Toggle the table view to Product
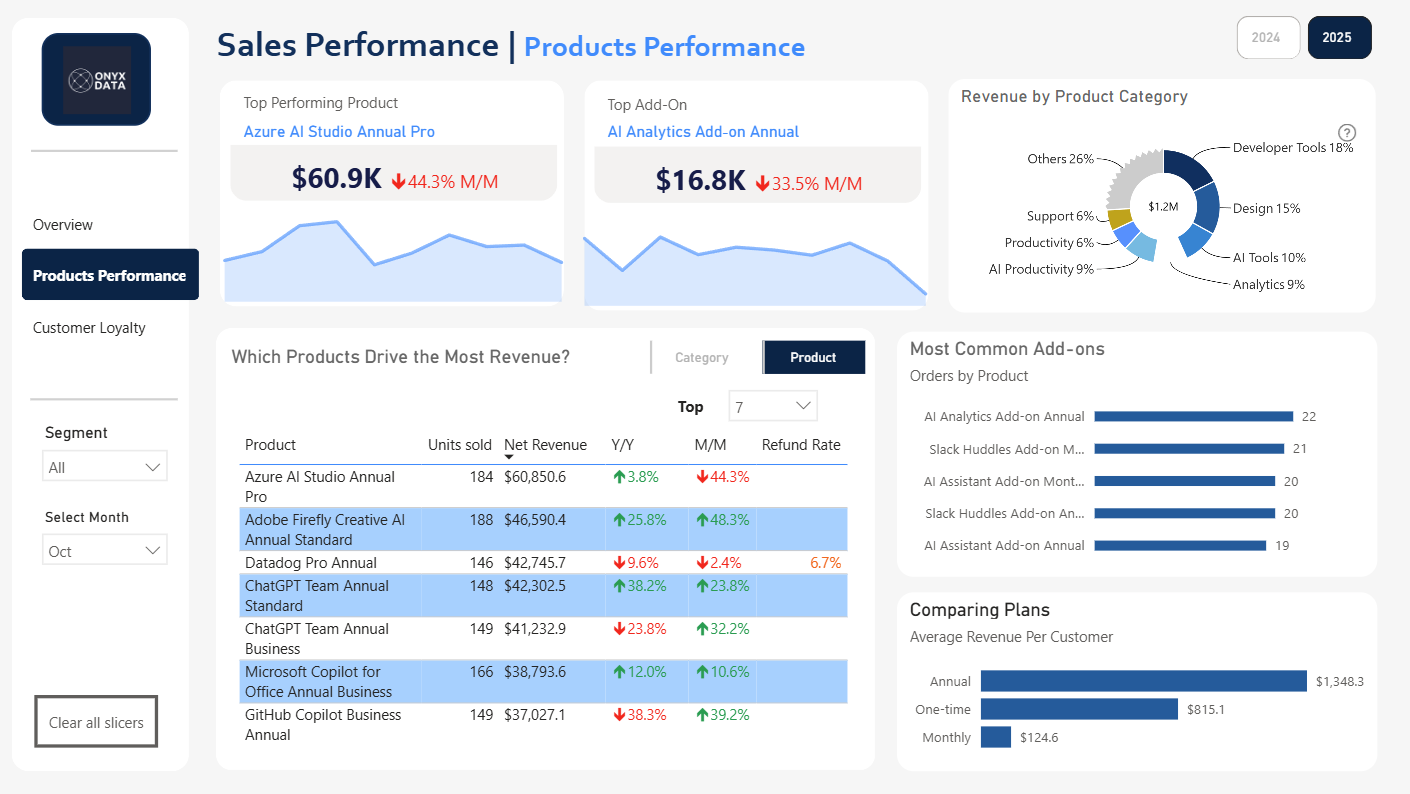The image size is (1410, 794). click(813, 357)
